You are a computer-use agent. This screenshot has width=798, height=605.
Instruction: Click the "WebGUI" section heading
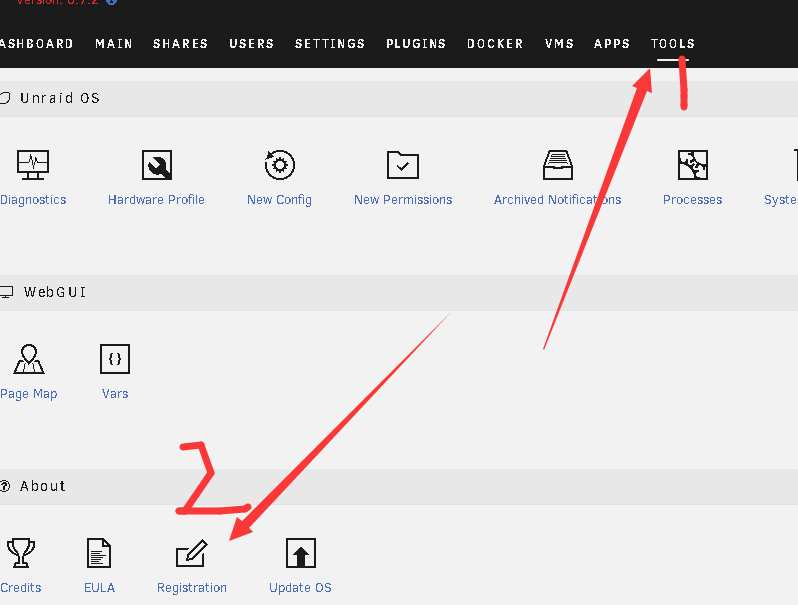[55, 292]
